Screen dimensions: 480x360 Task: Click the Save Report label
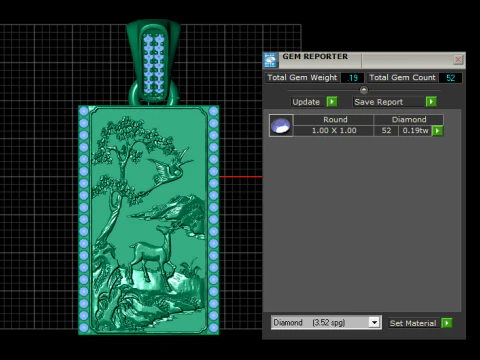[x=379, y=102]
